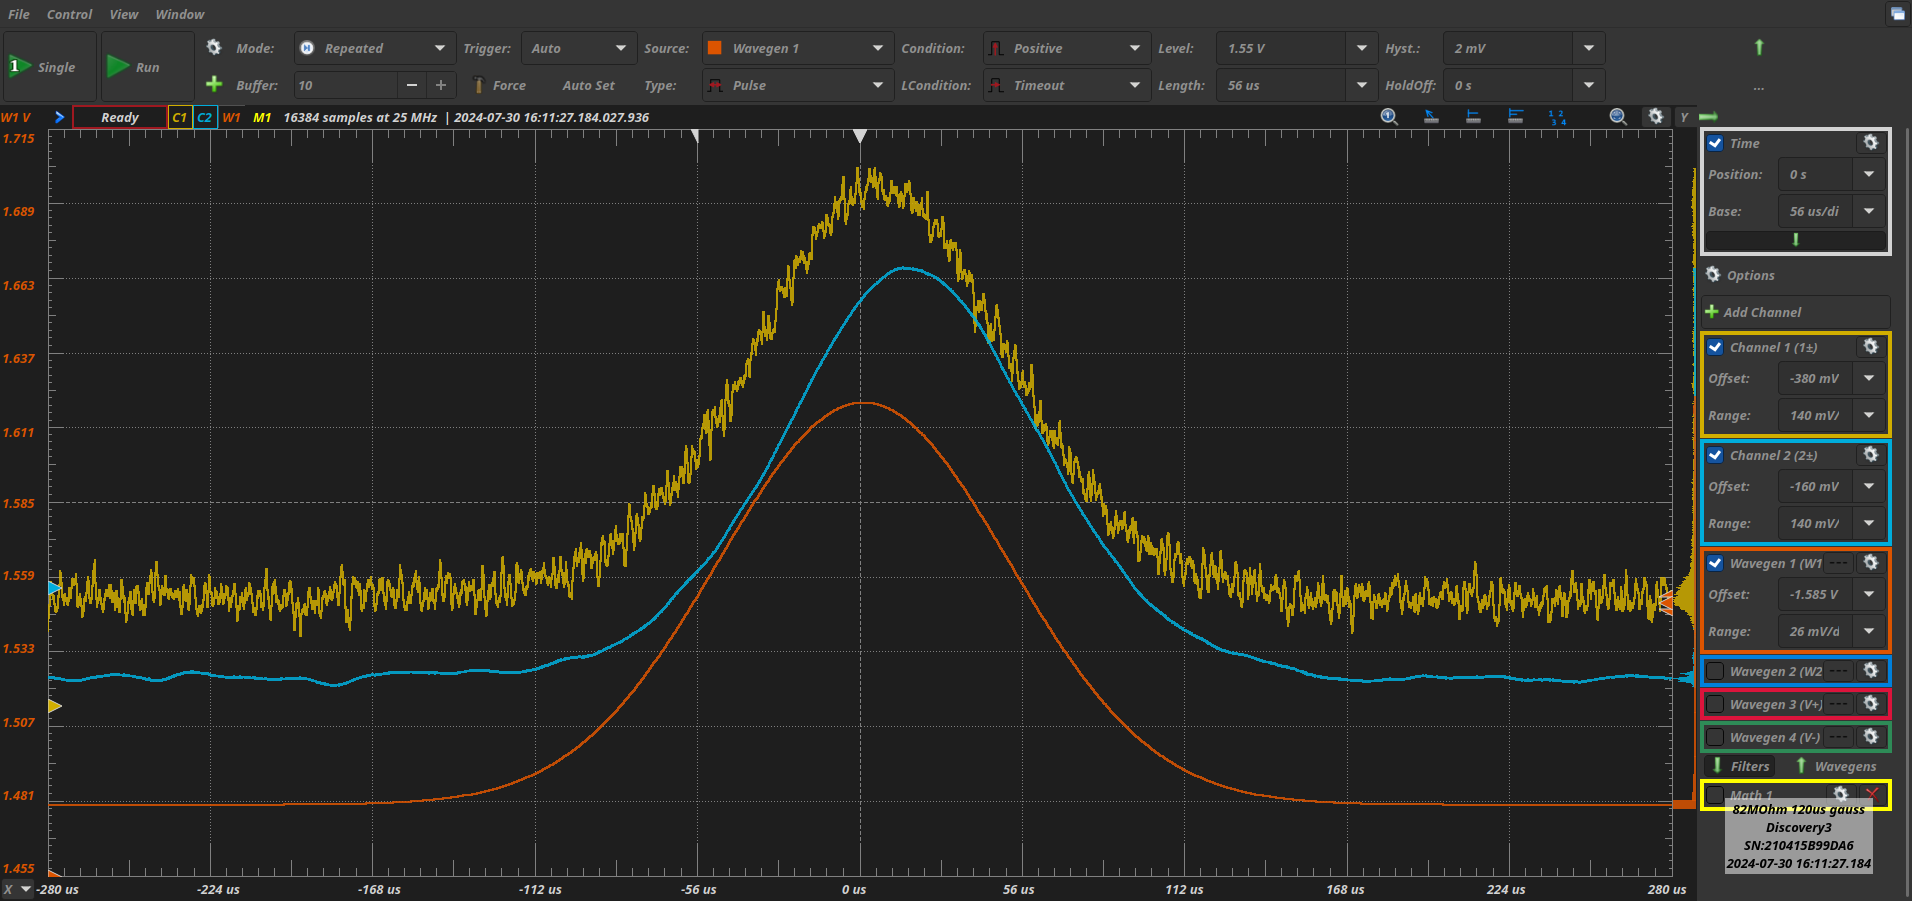
Task: Open plot settings gear above graph
Action: pyautogui.click(x=1655, y=116)
